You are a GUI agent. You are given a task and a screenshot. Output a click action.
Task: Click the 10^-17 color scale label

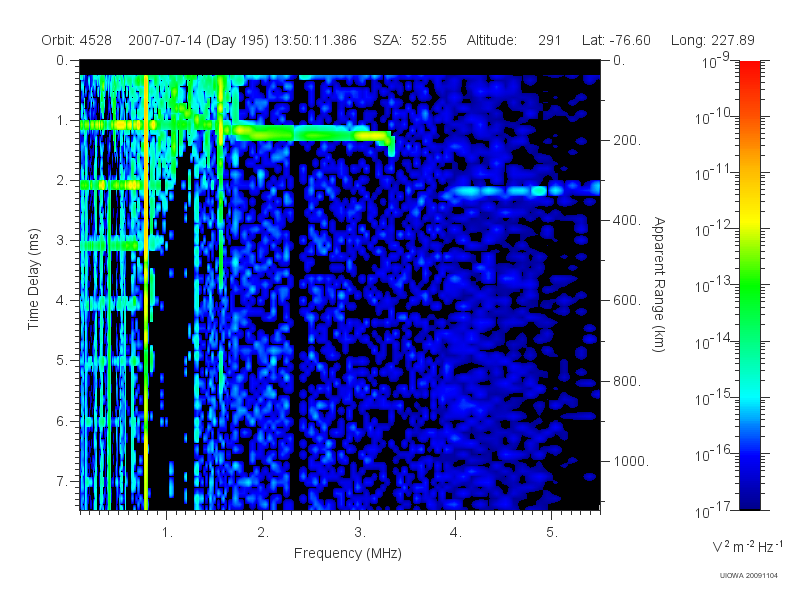(x=713, y=509)
